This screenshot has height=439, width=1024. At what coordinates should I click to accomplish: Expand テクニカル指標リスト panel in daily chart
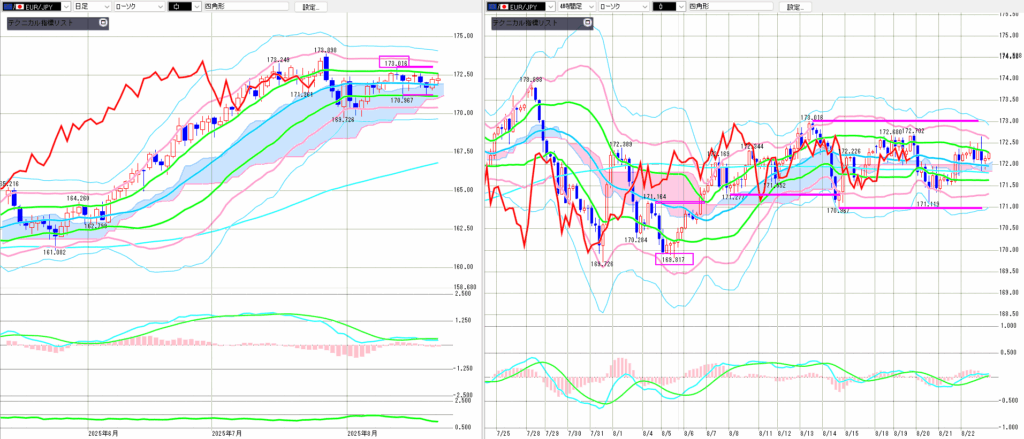[x=103, y=22]
